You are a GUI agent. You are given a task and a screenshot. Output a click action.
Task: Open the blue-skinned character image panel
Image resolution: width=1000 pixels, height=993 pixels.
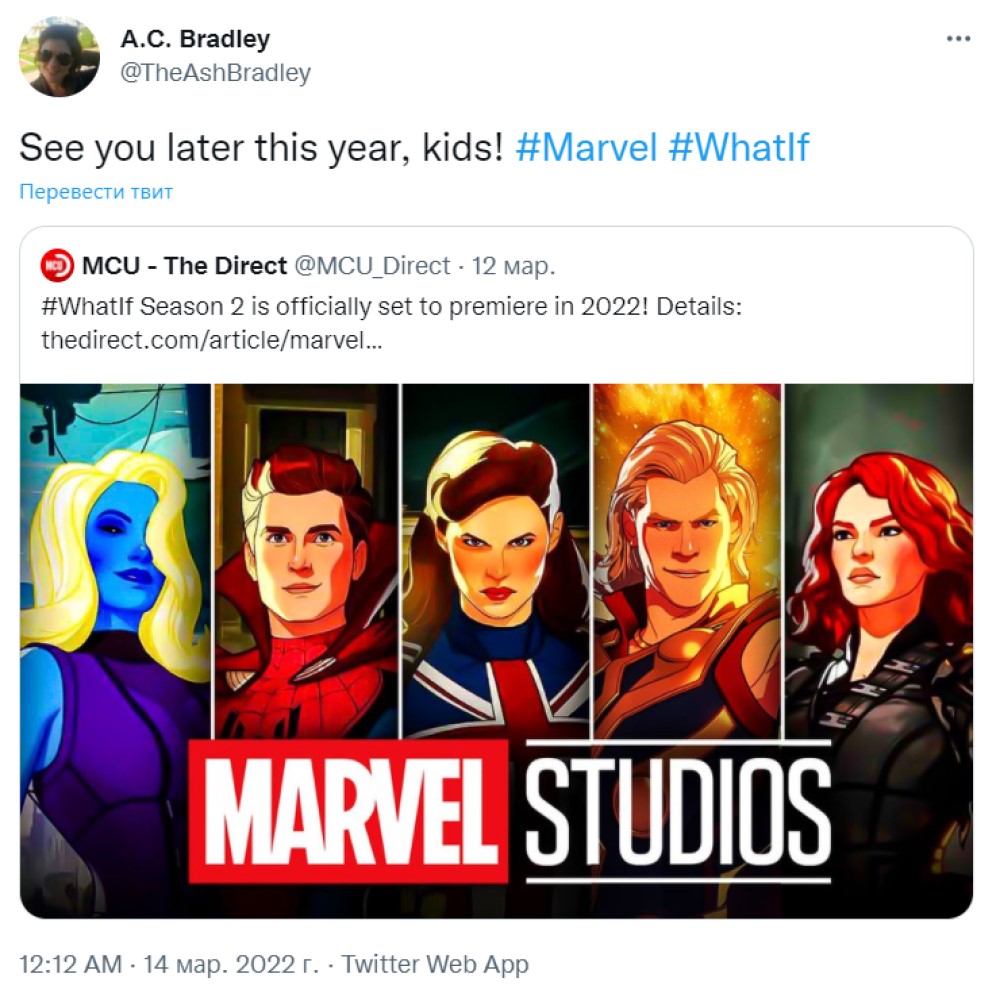tap(115, 574)
